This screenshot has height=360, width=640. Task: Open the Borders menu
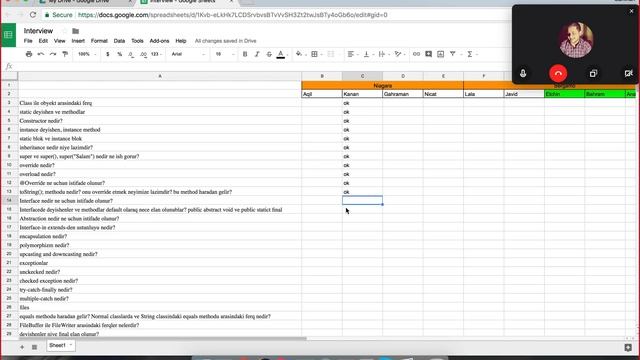click(x=315, y=54)
